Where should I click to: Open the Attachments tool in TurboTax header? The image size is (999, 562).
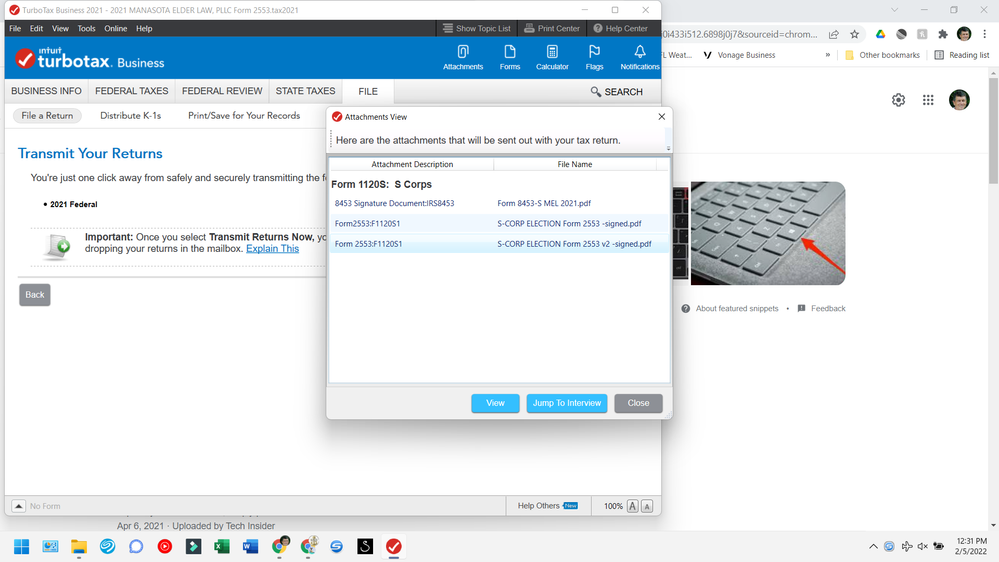click(463, 57)
